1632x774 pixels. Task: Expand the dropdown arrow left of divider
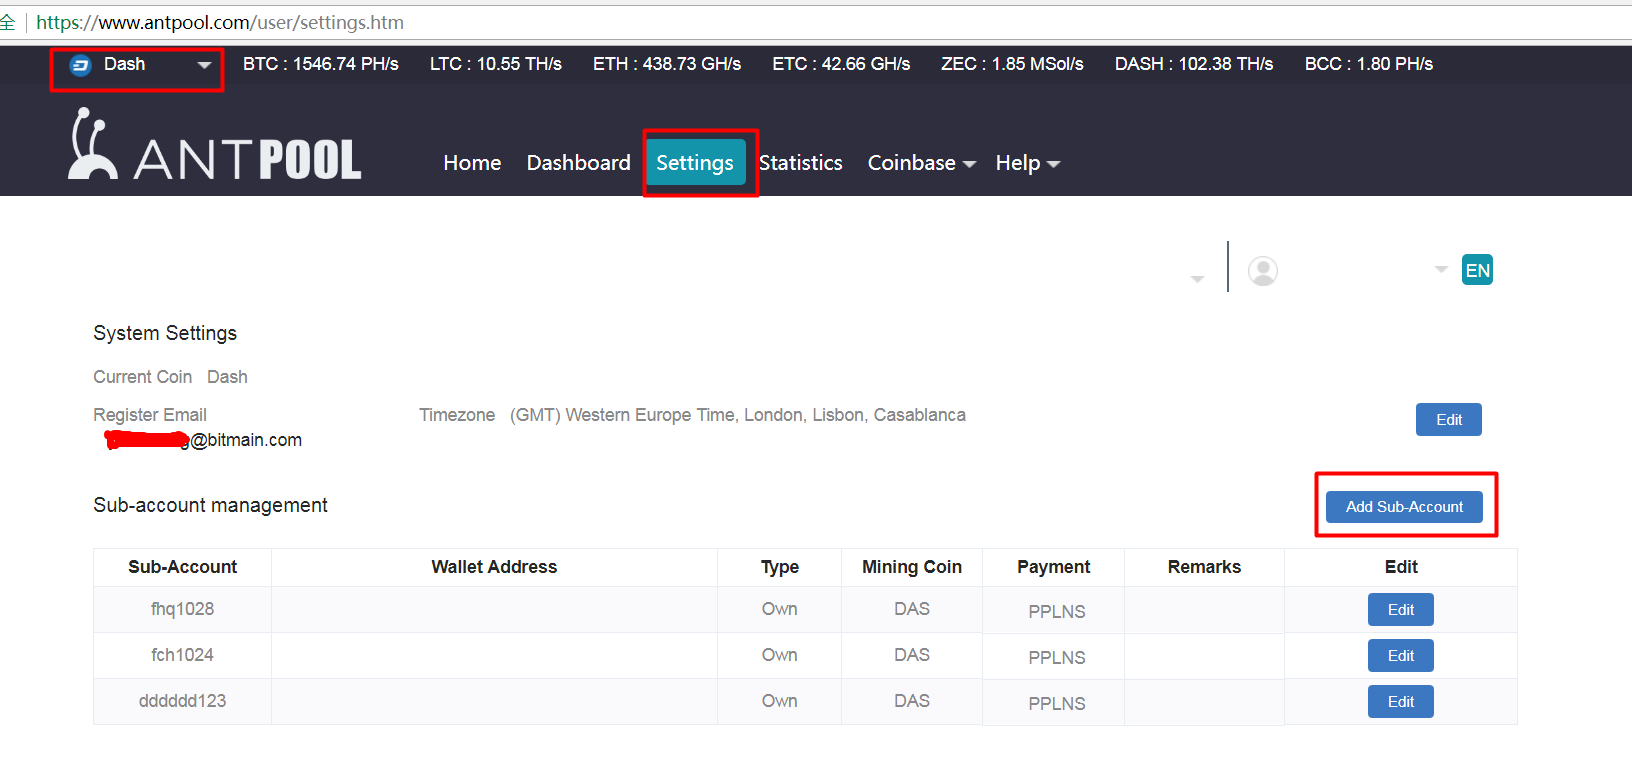[1197, 279]
